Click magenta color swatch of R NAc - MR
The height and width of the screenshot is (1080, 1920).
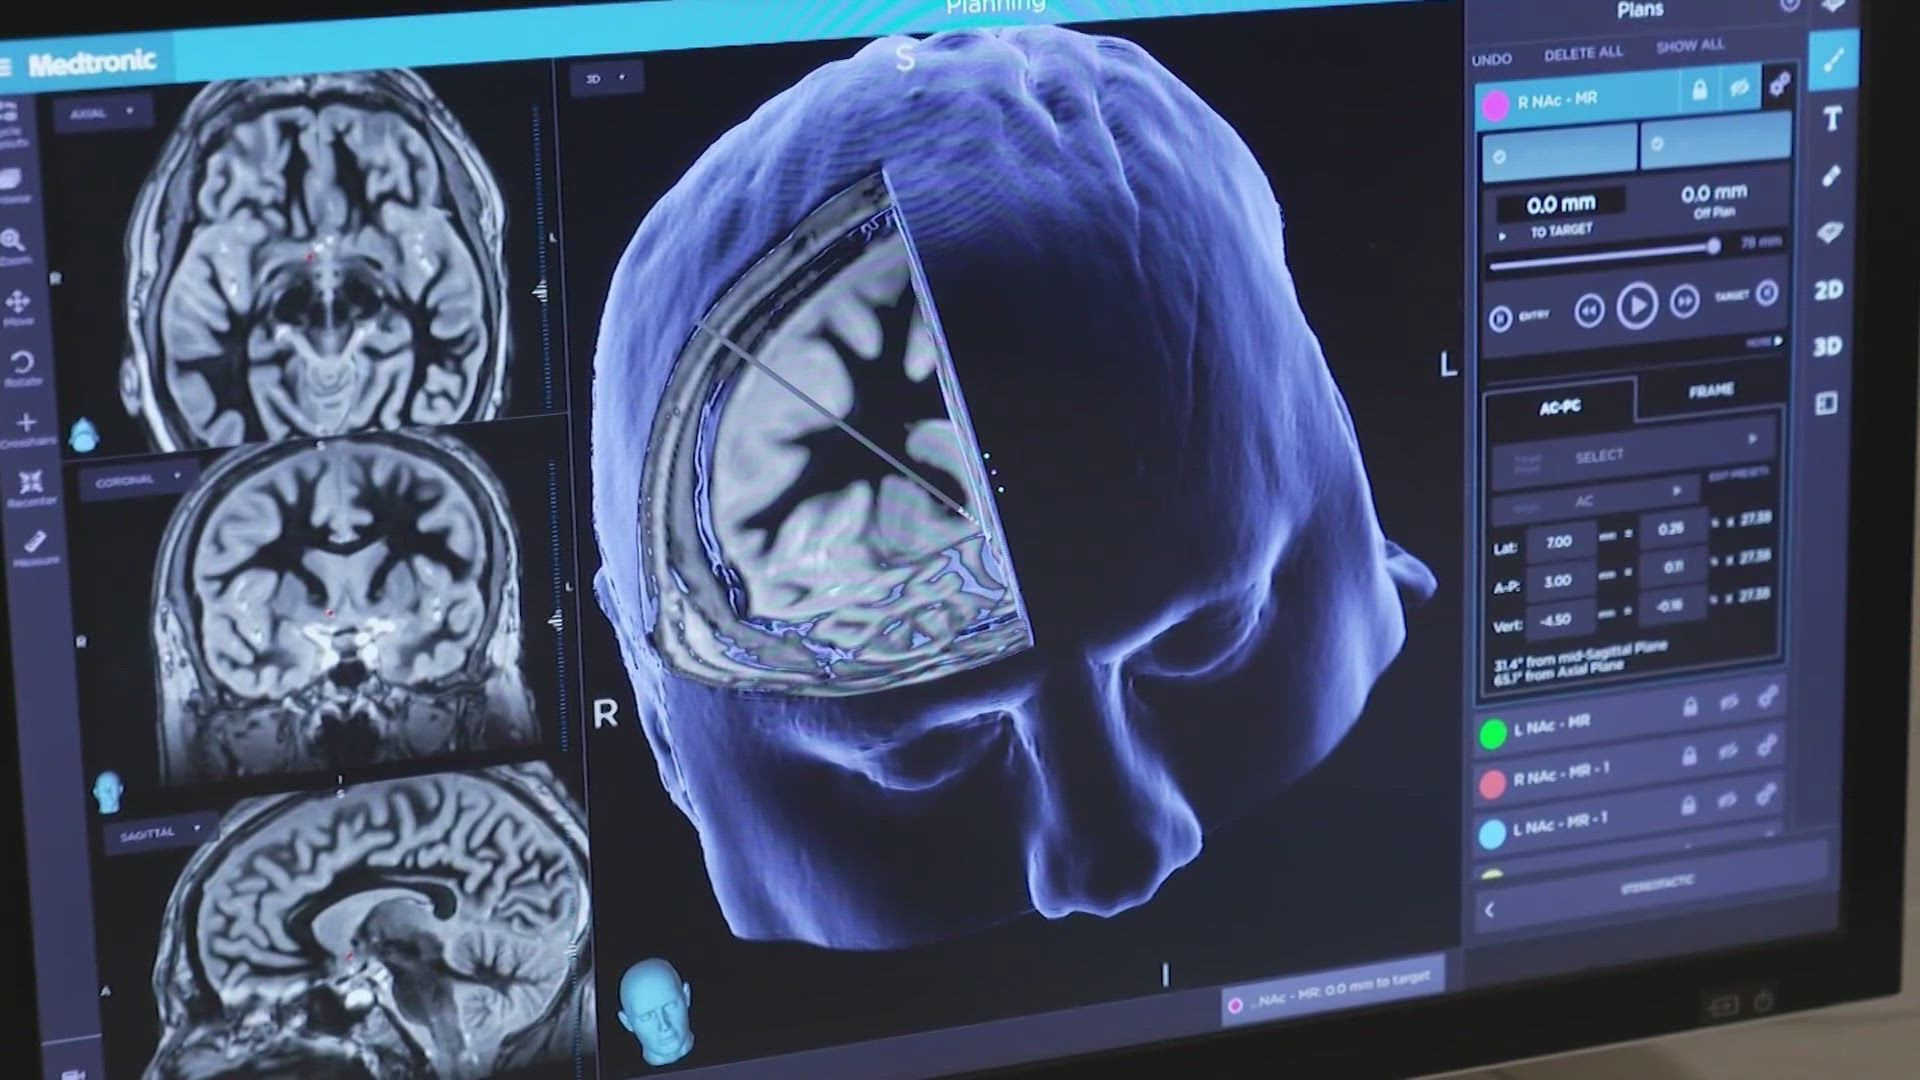(1495, 106)
